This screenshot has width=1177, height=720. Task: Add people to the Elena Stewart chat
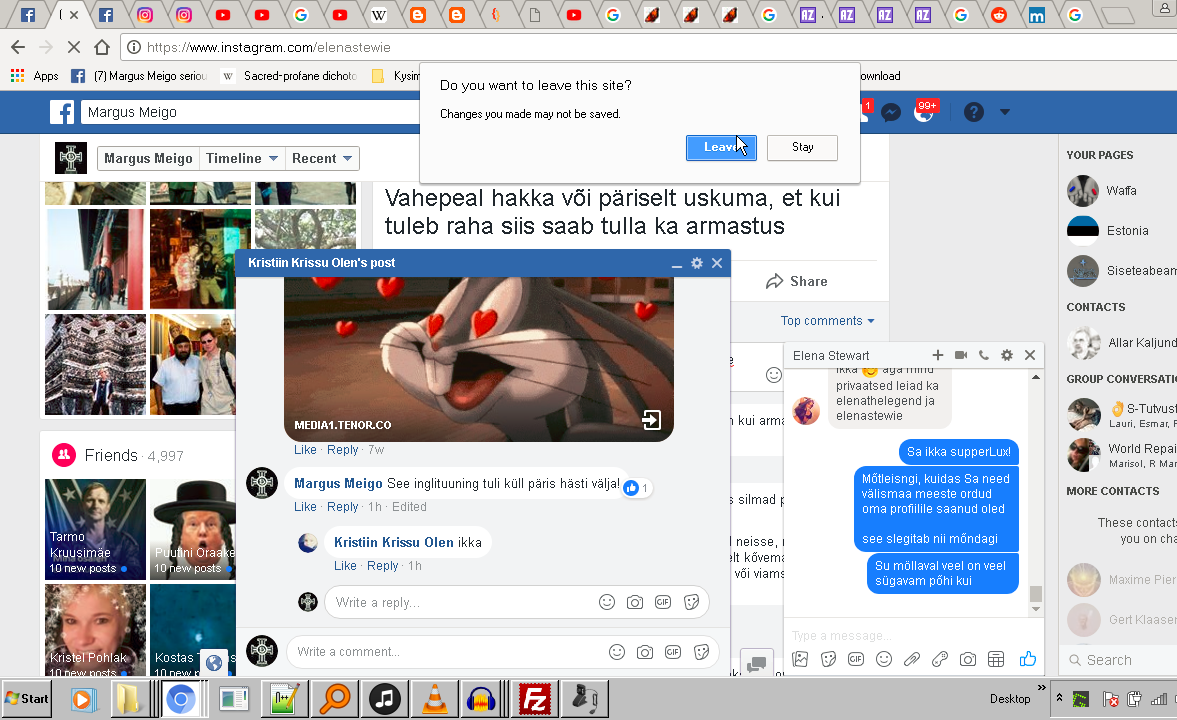point(938,355)
